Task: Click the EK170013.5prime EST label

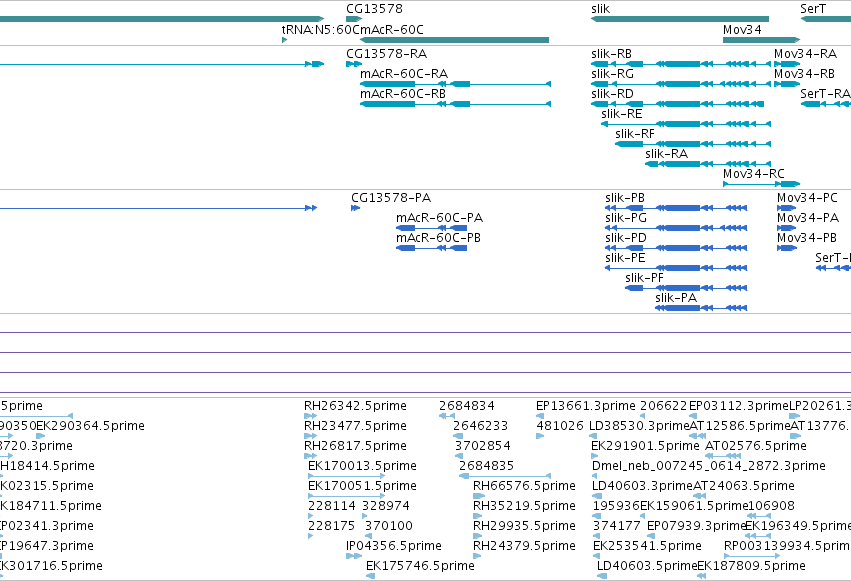Action: pos(362,466)
